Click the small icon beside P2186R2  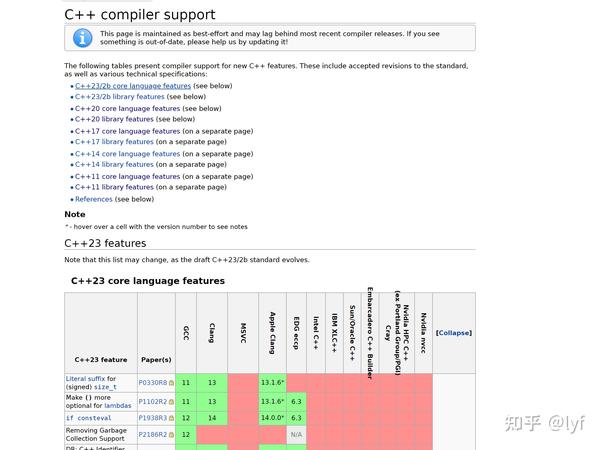tap(171, 435)
